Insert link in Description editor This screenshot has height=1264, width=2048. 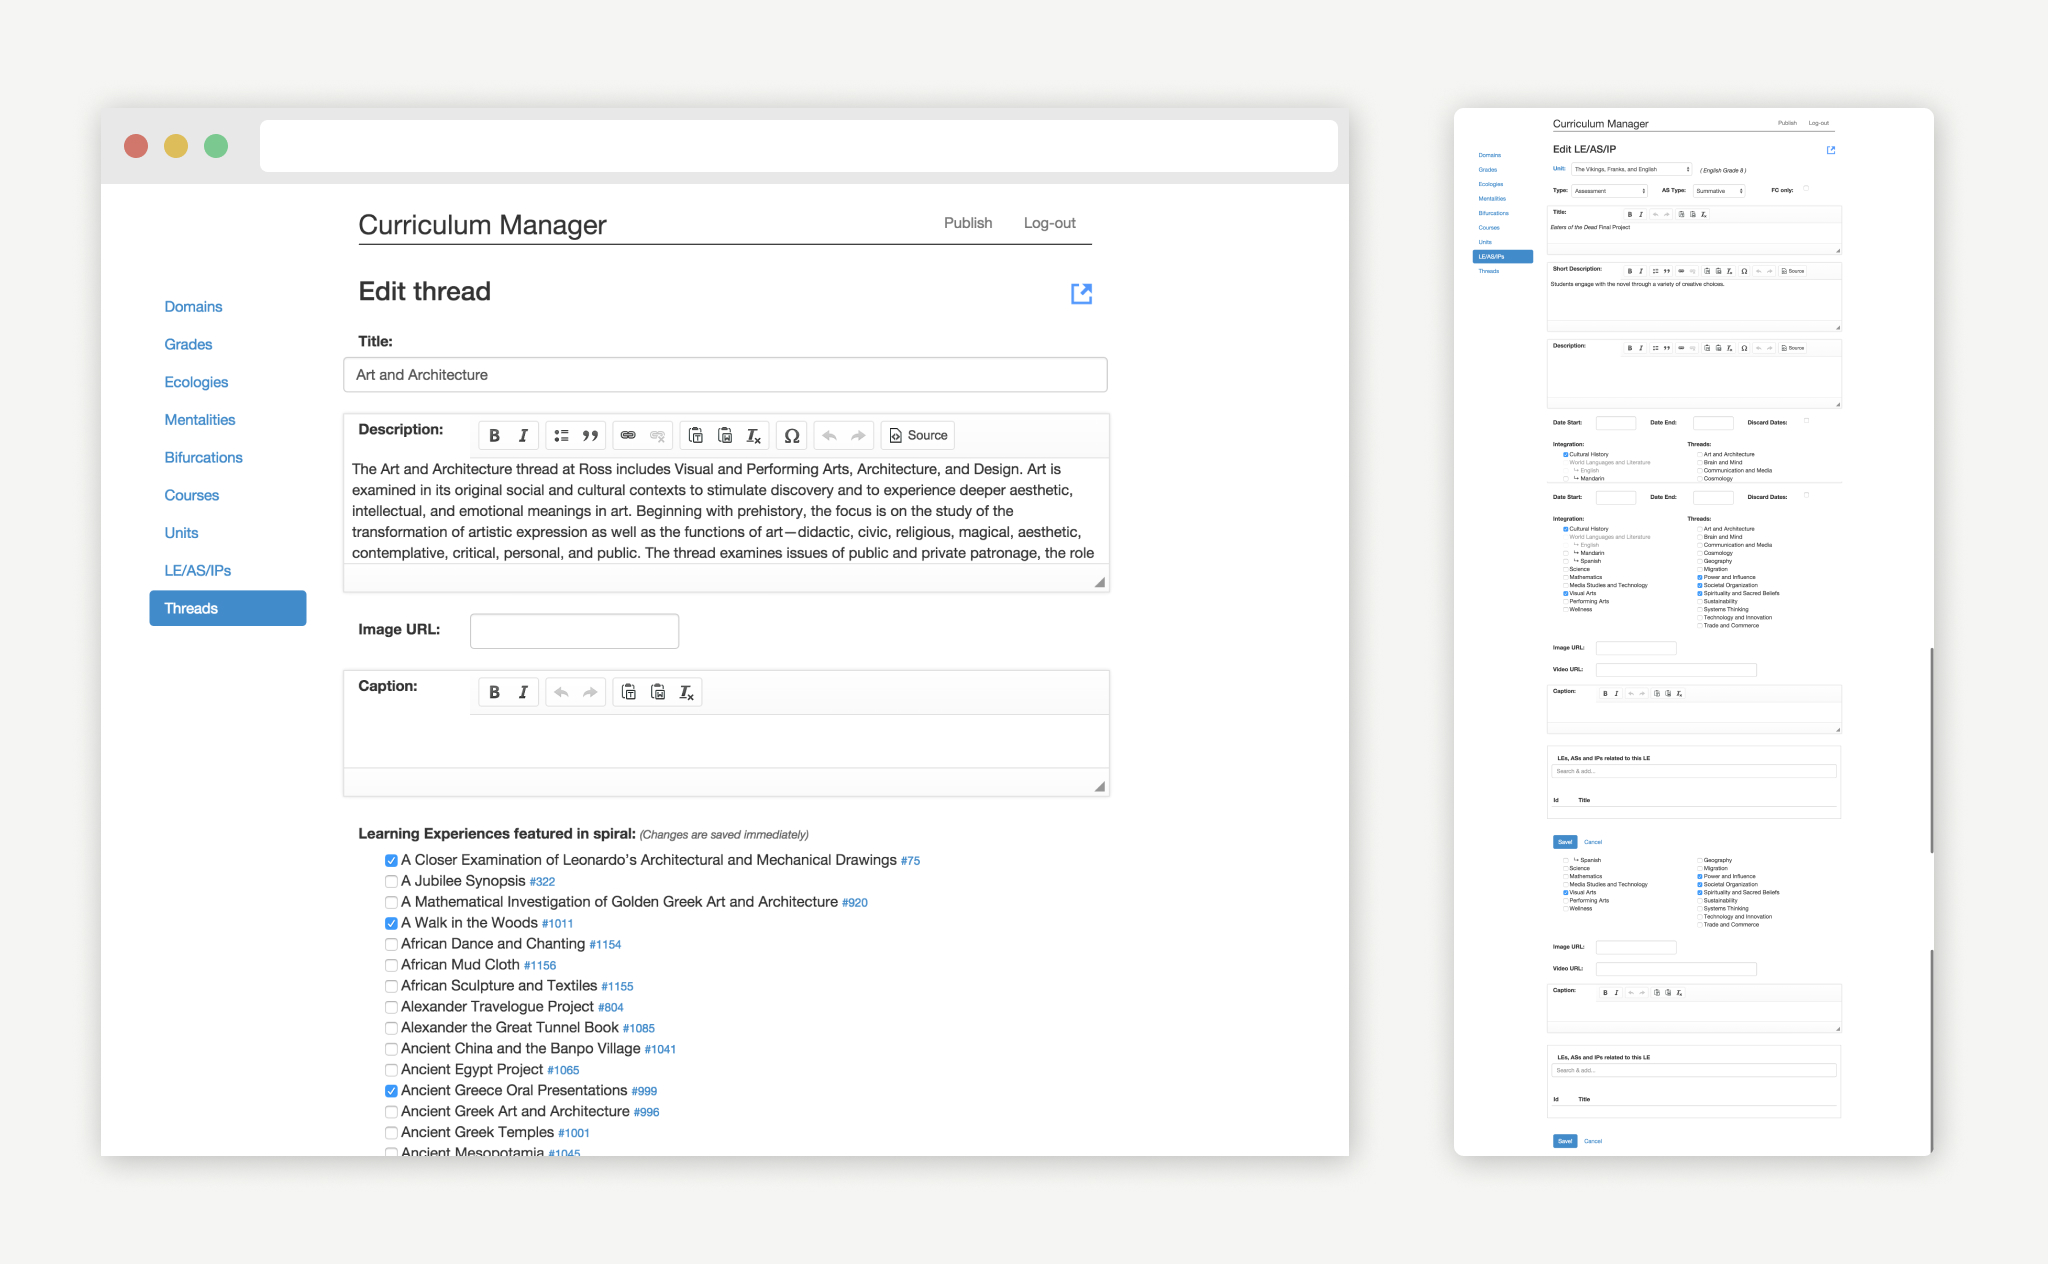(x=628, y=436)
